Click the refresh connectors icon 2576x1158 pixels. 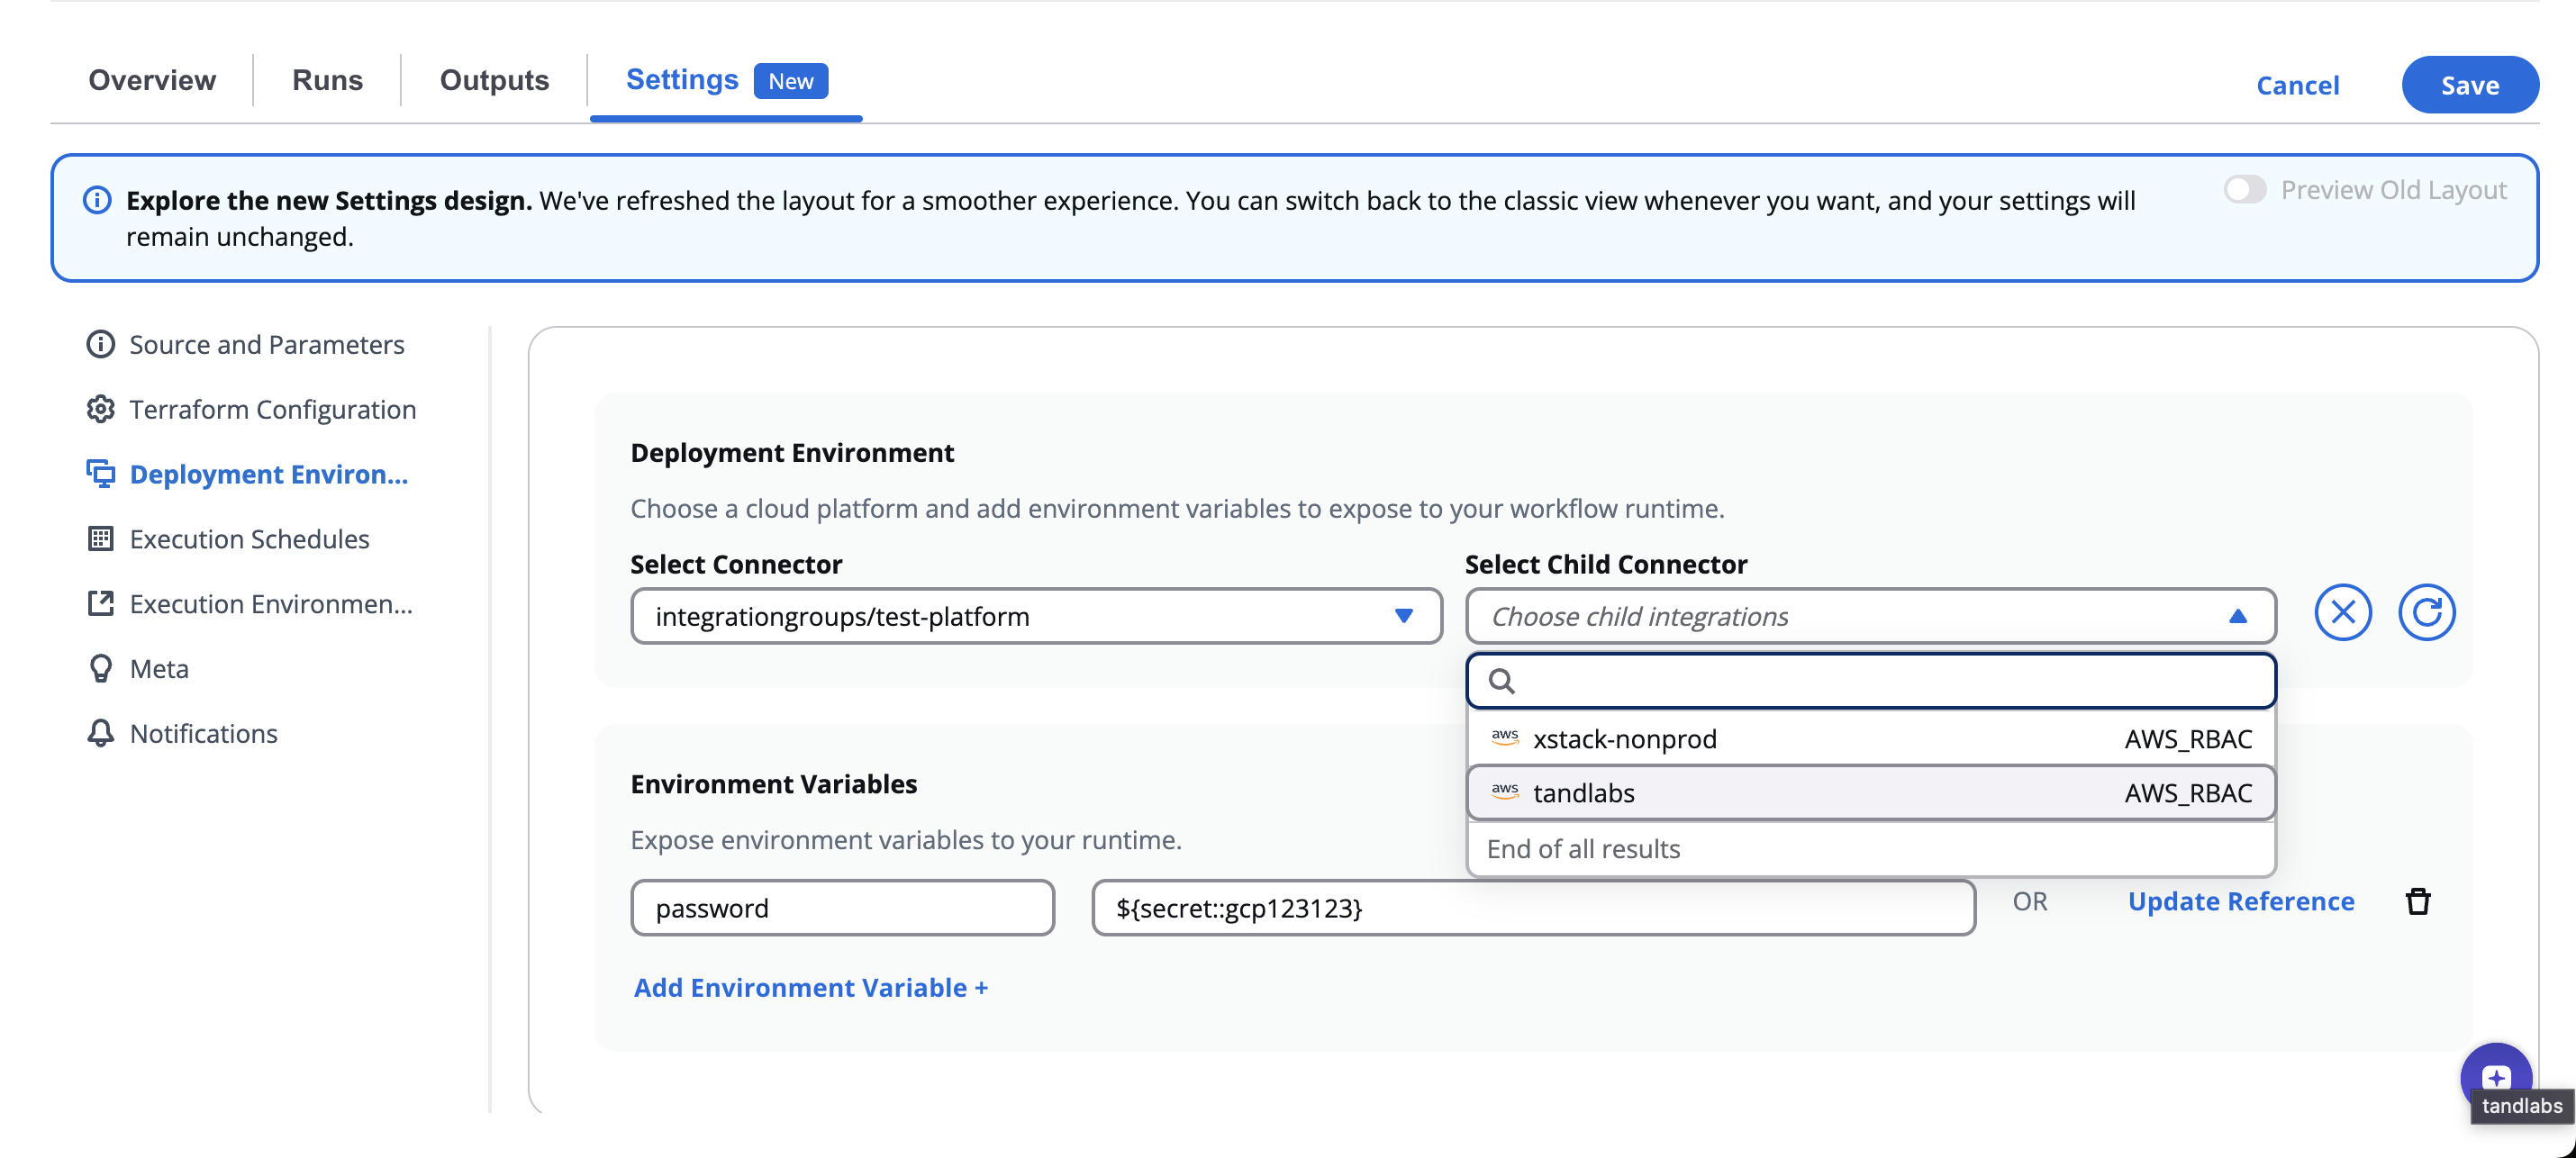click(2426, 613)
